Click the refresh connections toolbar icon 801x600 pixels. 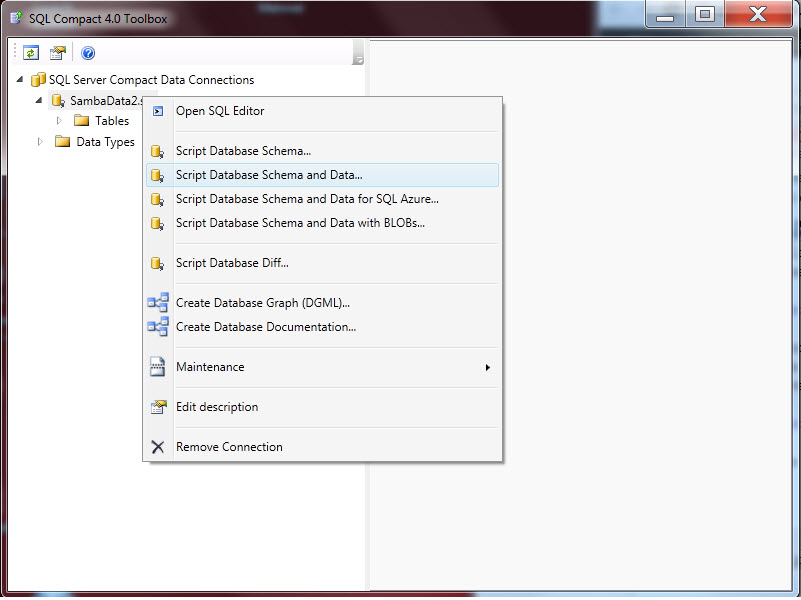click(32, 51)
